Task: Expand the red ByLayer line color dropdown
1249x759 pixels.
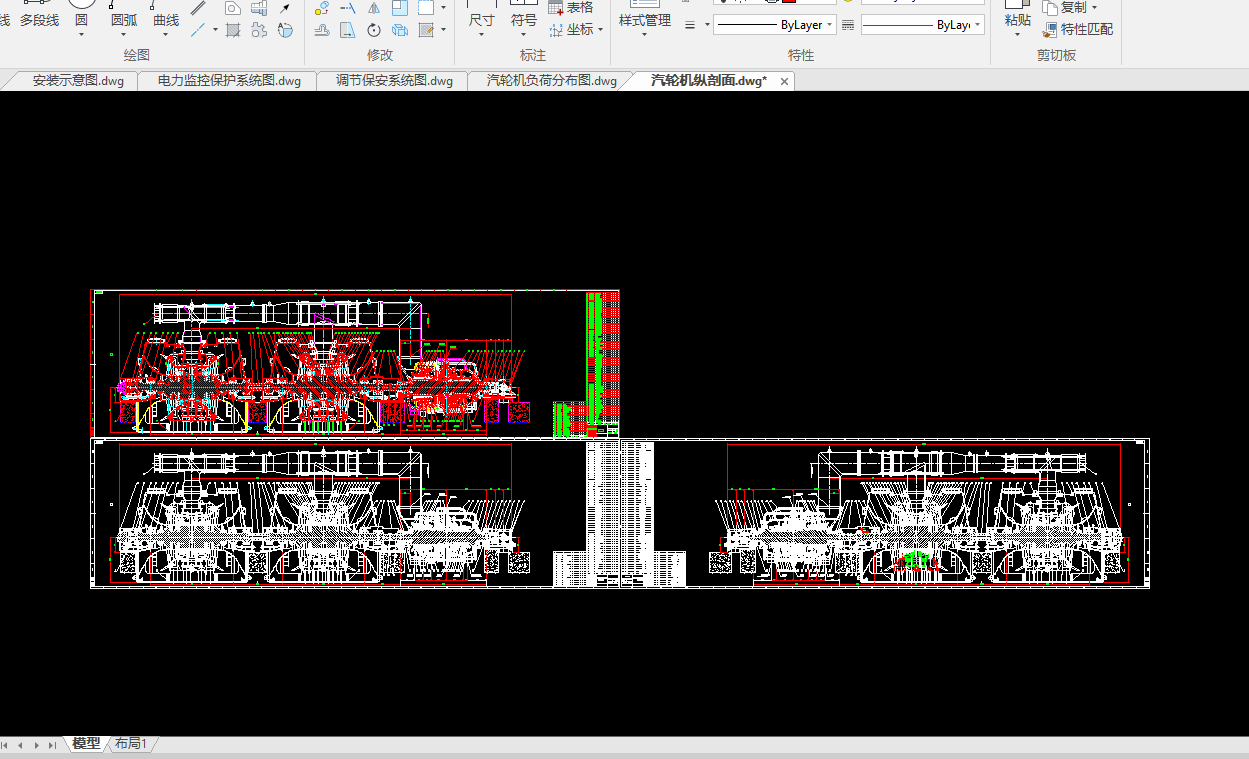Action: [978, 25]
